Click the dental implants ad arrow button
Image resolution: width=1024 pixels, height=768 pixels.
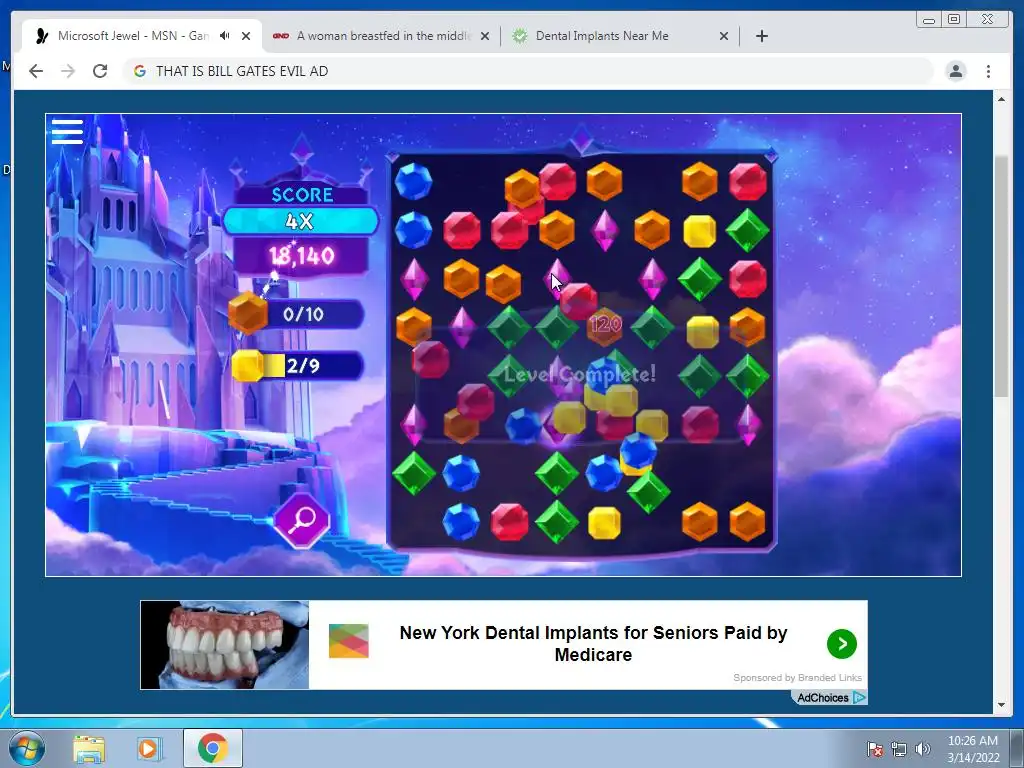click(x=842, y=644)
